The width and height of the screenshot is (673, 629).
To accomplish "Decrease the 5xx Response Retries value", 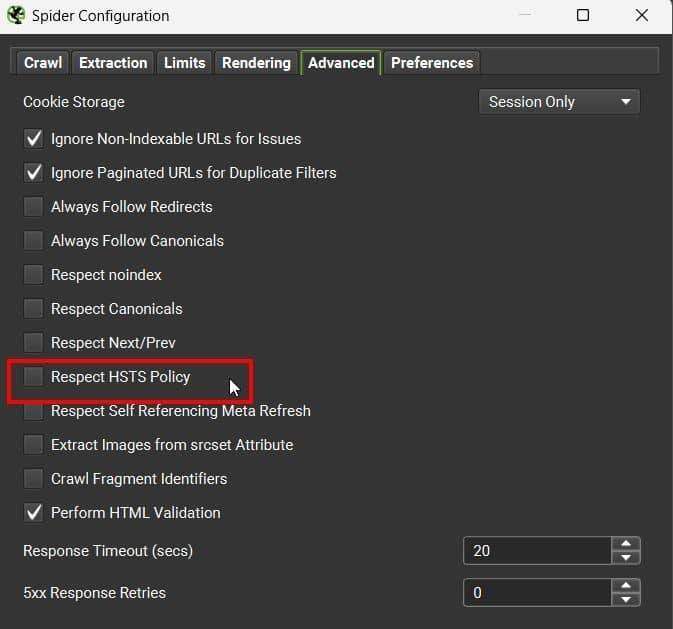I will point(626,599).
